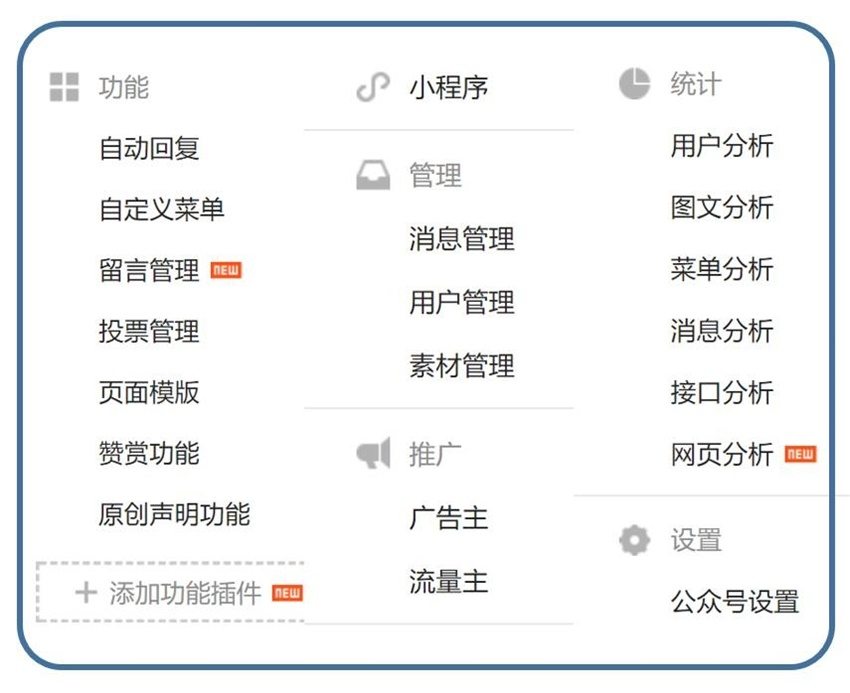Open 原创声明功能

[174, 514]
